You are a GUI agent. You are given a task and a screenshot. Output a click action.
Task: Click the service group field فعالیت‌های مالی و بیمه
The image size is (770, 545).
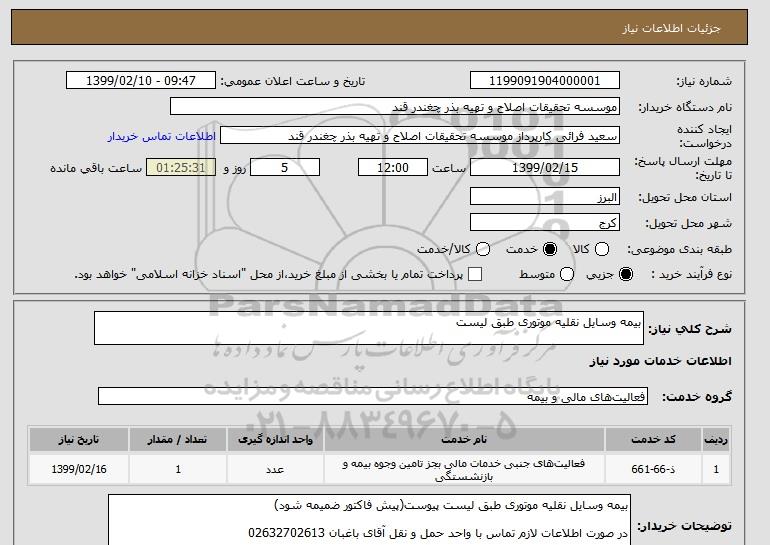(373, 396)
